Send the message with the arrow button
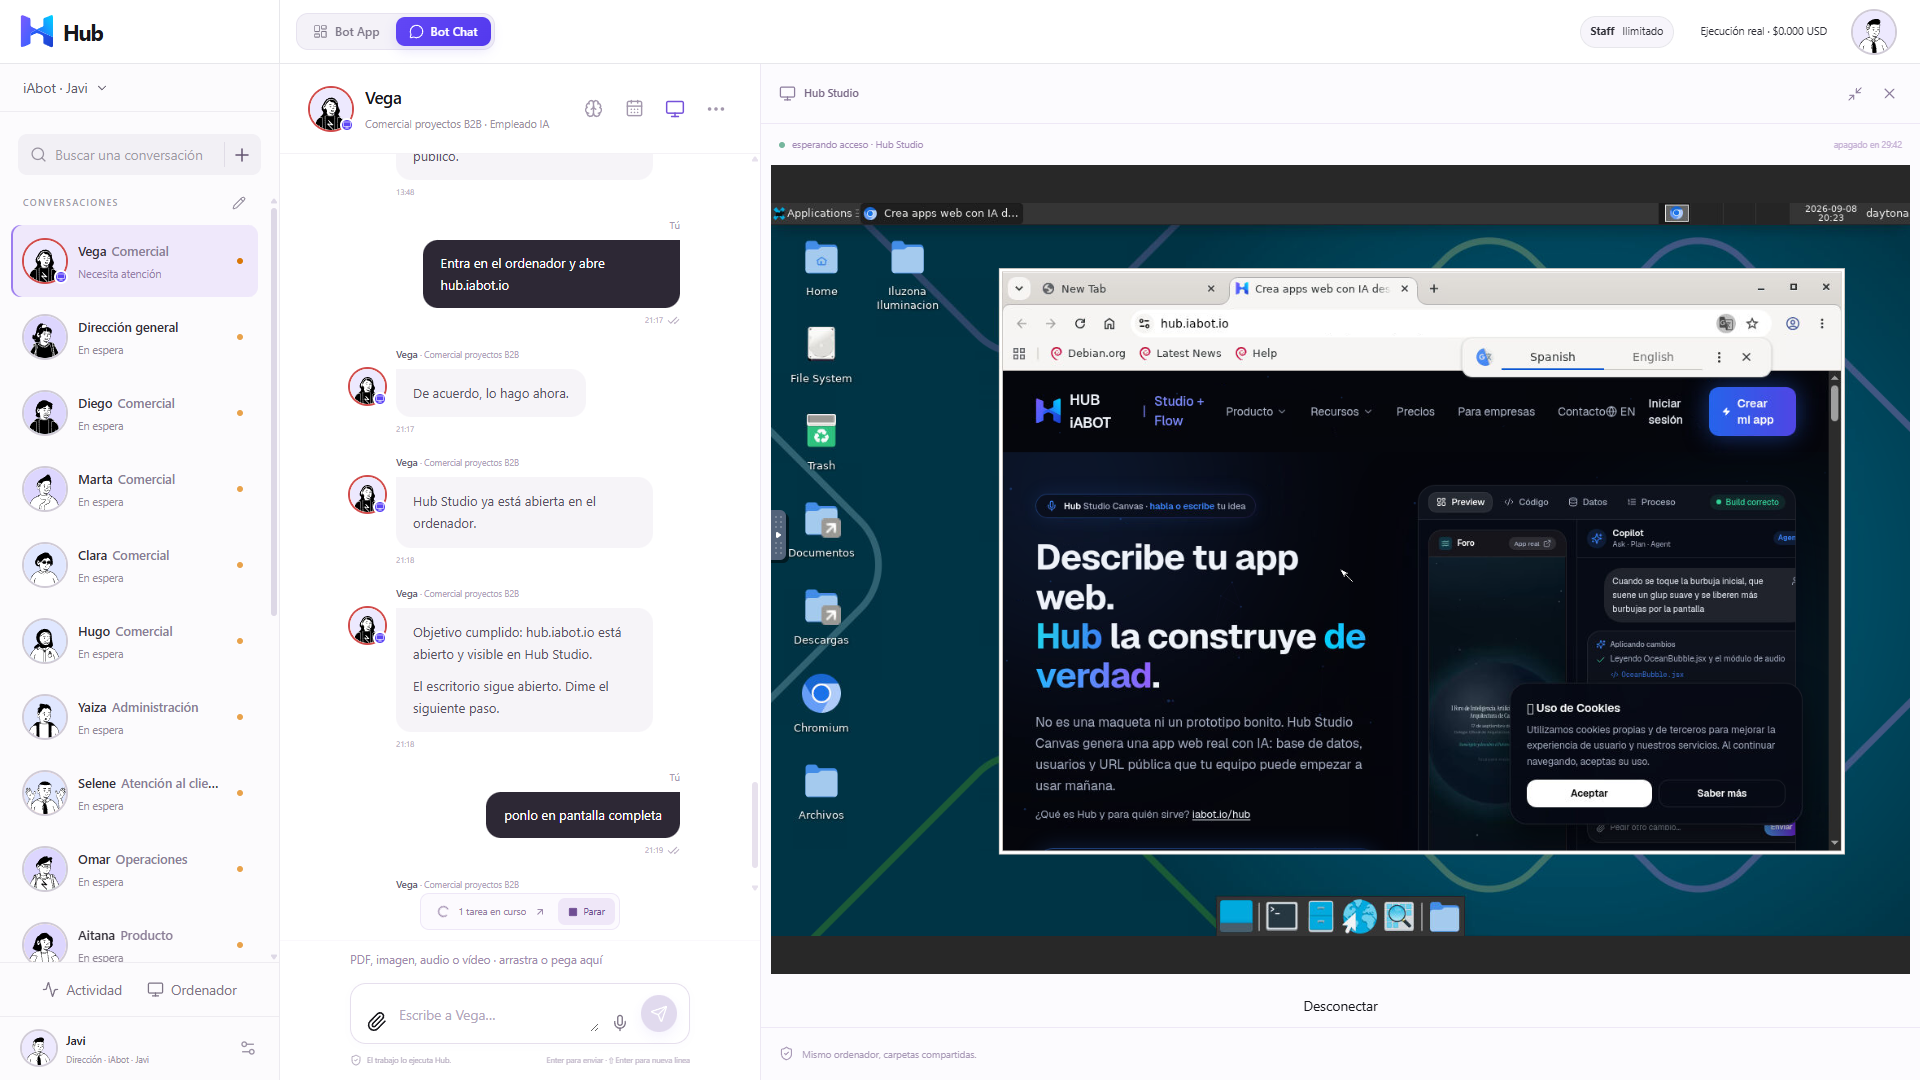This screenshot has height=1080, width=1920. 659,1014
